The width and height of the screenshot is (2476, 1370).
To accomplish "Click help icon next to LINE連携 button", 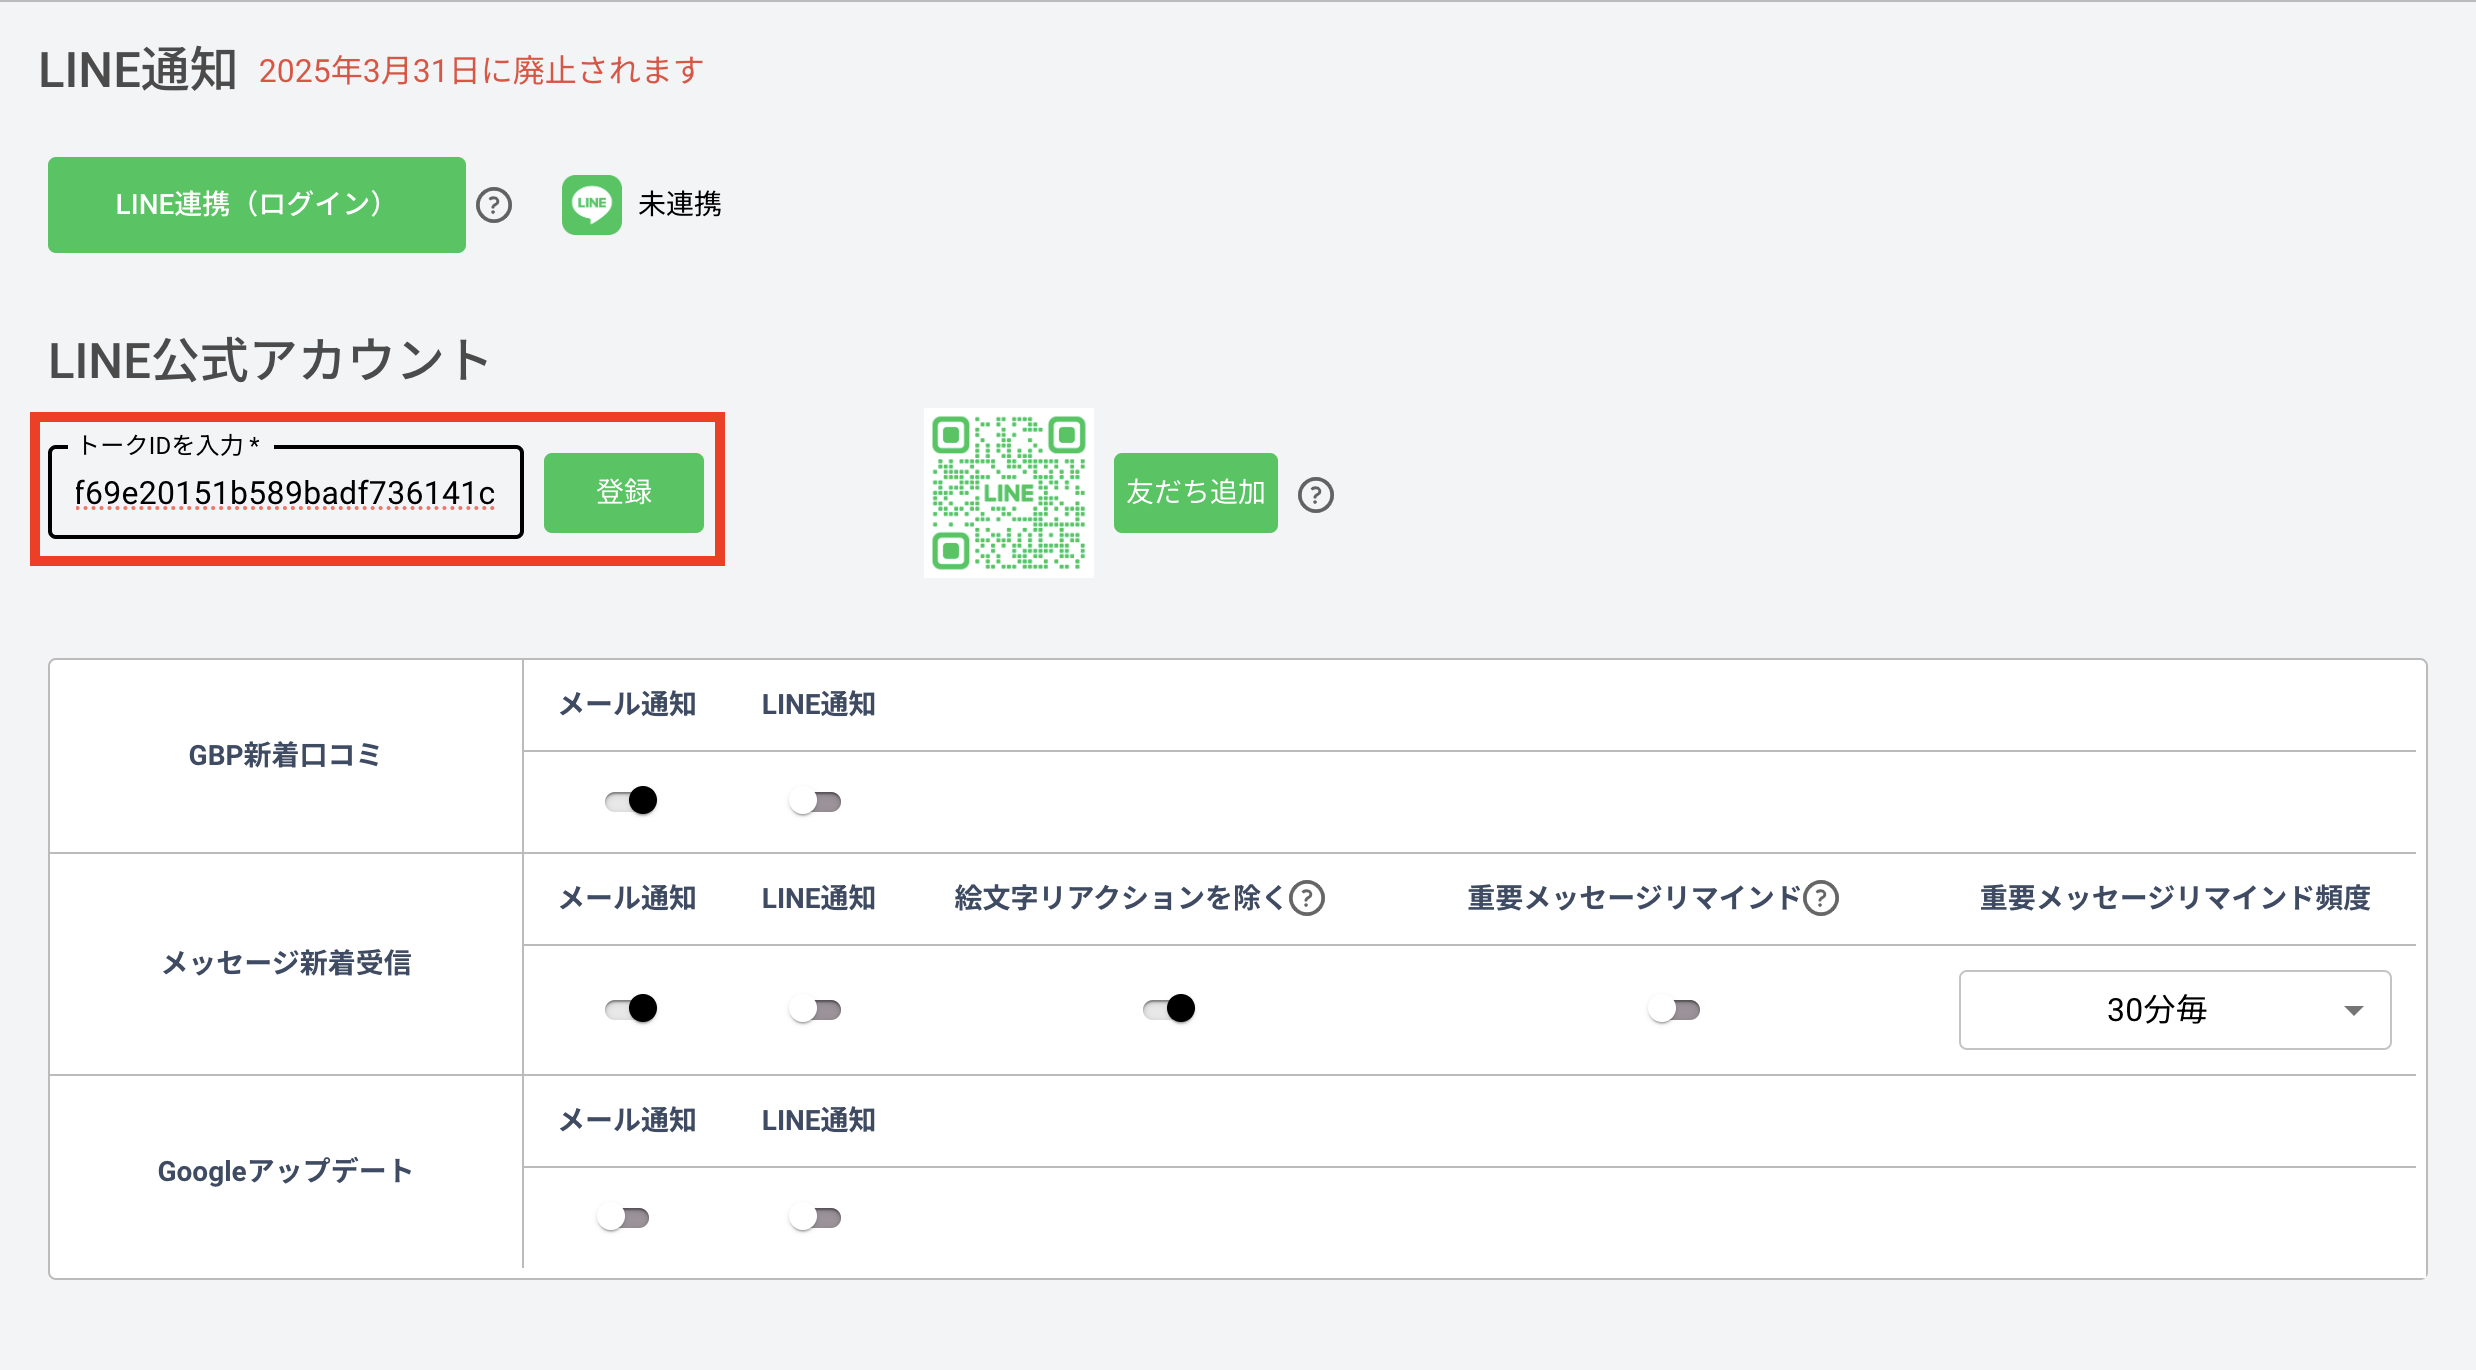I will [x=494, y=205].
